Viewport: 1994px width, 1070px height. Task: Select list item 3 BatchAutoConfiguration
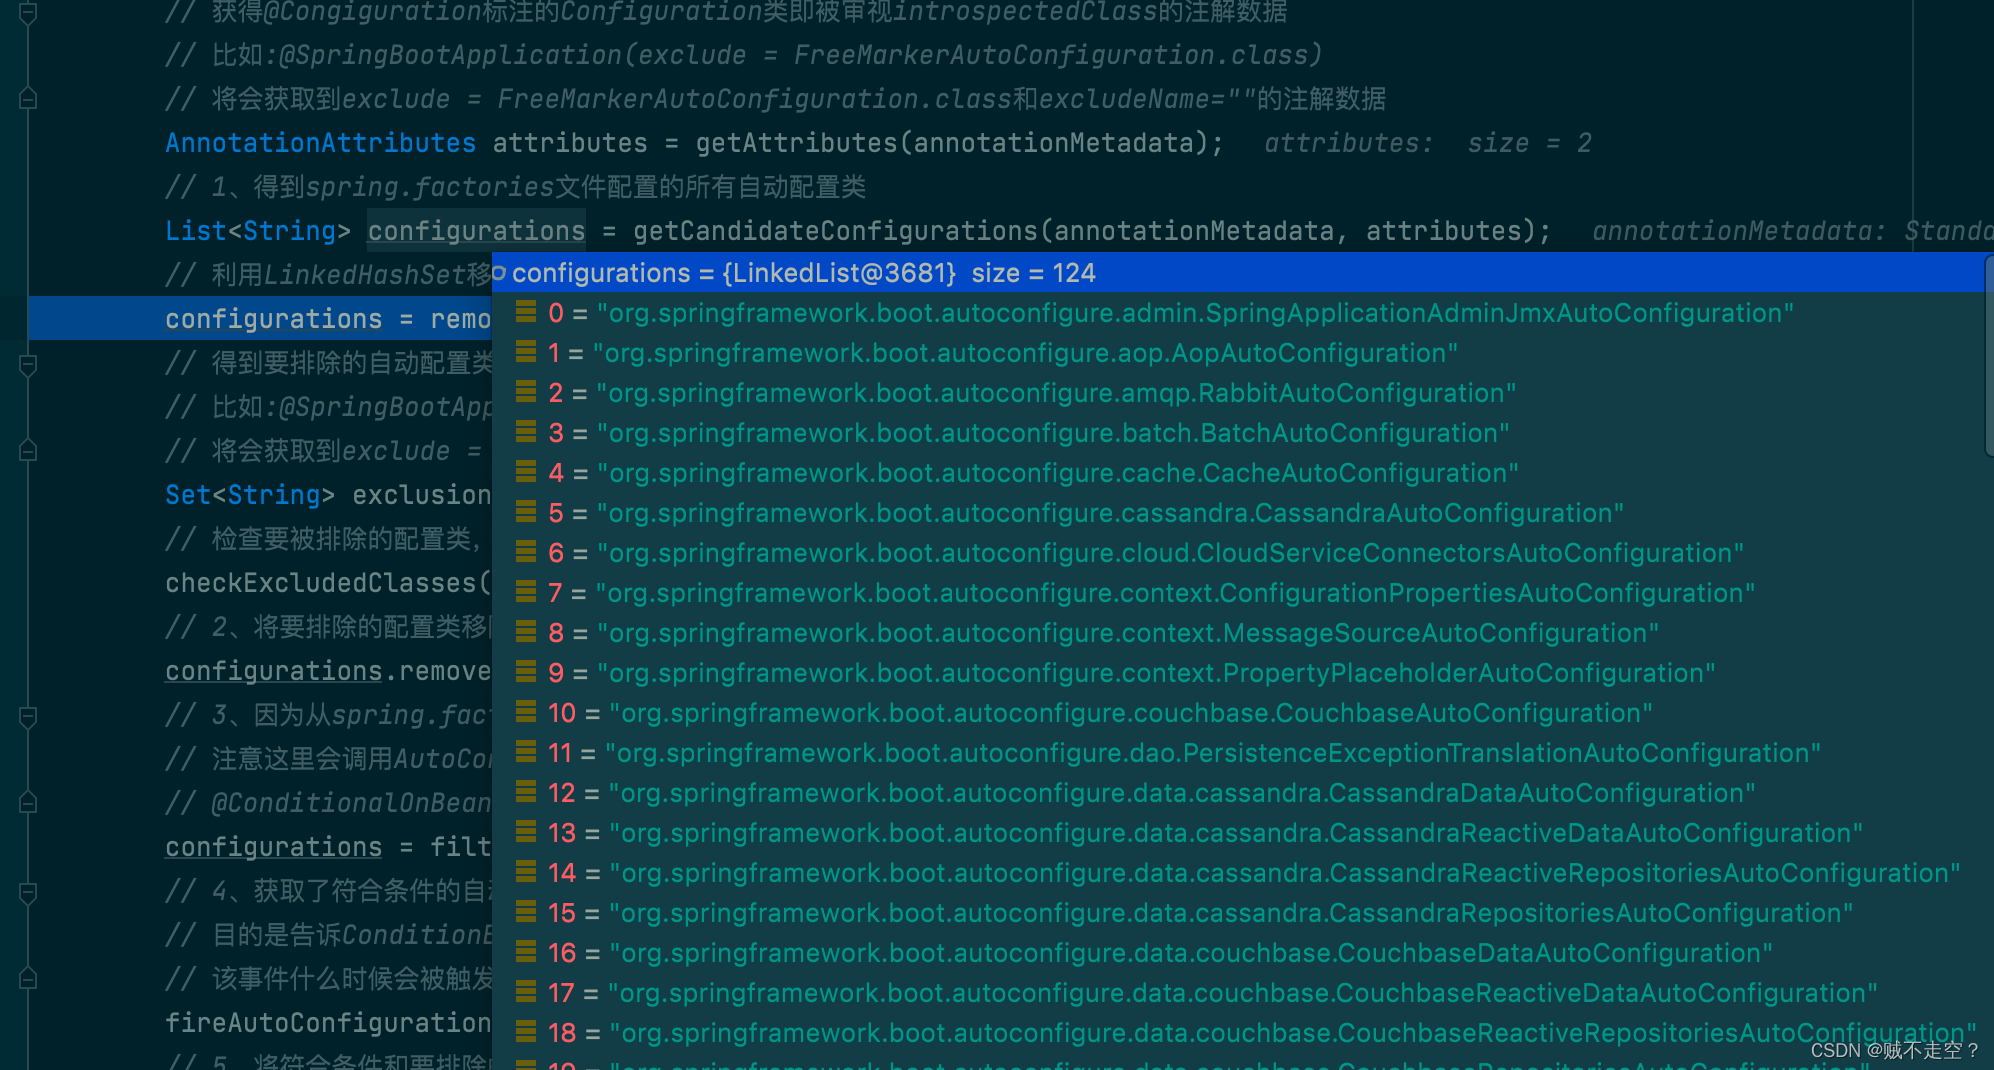[x=1238, y=433]
